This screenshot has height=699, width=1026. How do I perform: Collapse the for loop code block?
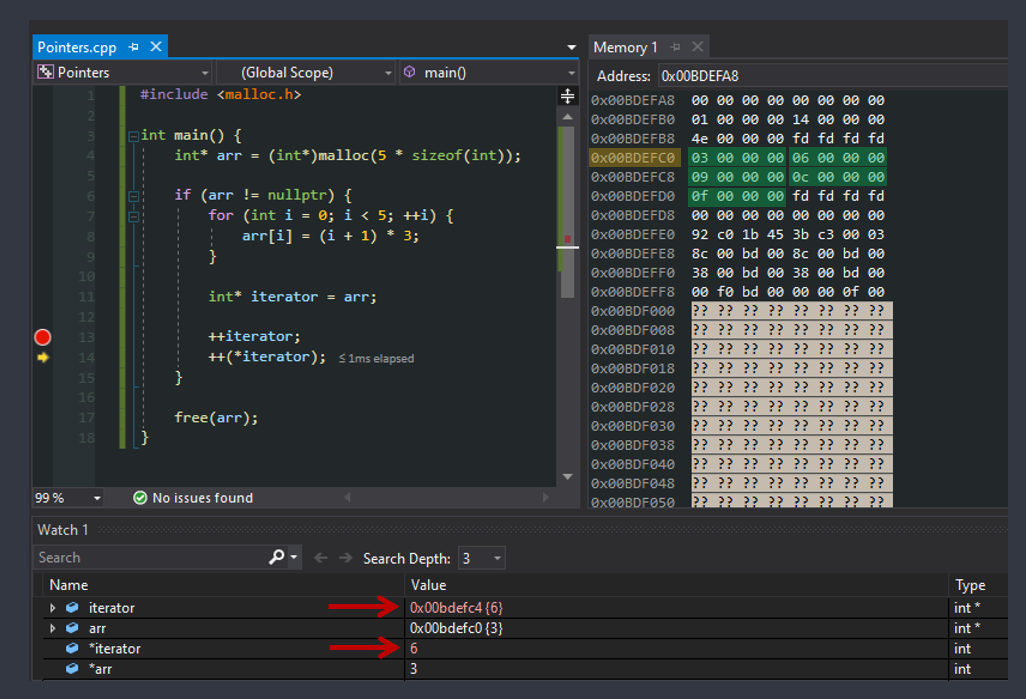point(133,216)
